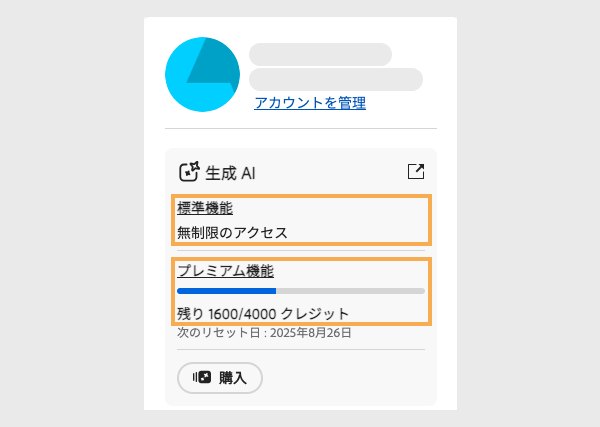The width and height of the screenshot is (600, 427).
Task: Open the external link icon beside 生成 AI
Action: coord(416,171)
